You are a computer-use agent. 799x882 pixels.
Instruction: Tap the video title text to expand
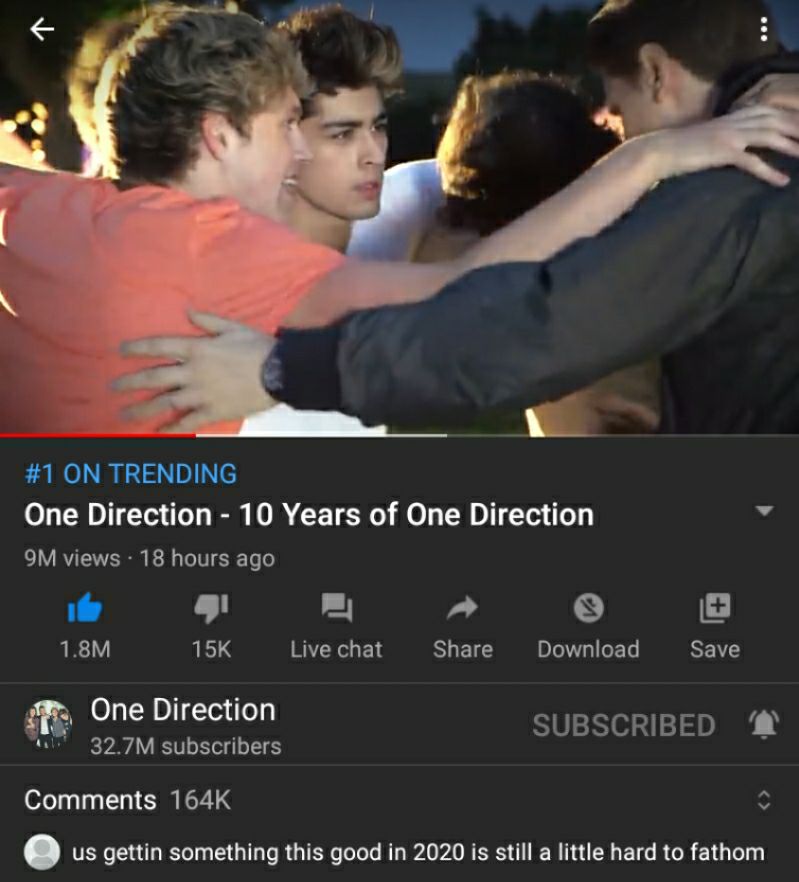(309, 515)
